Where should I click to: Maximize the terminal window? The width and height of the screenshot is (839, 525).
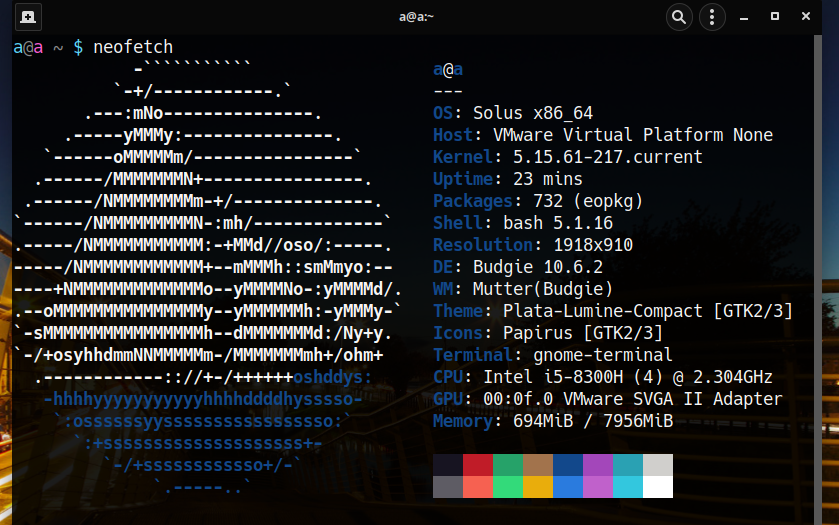[775, 17]
